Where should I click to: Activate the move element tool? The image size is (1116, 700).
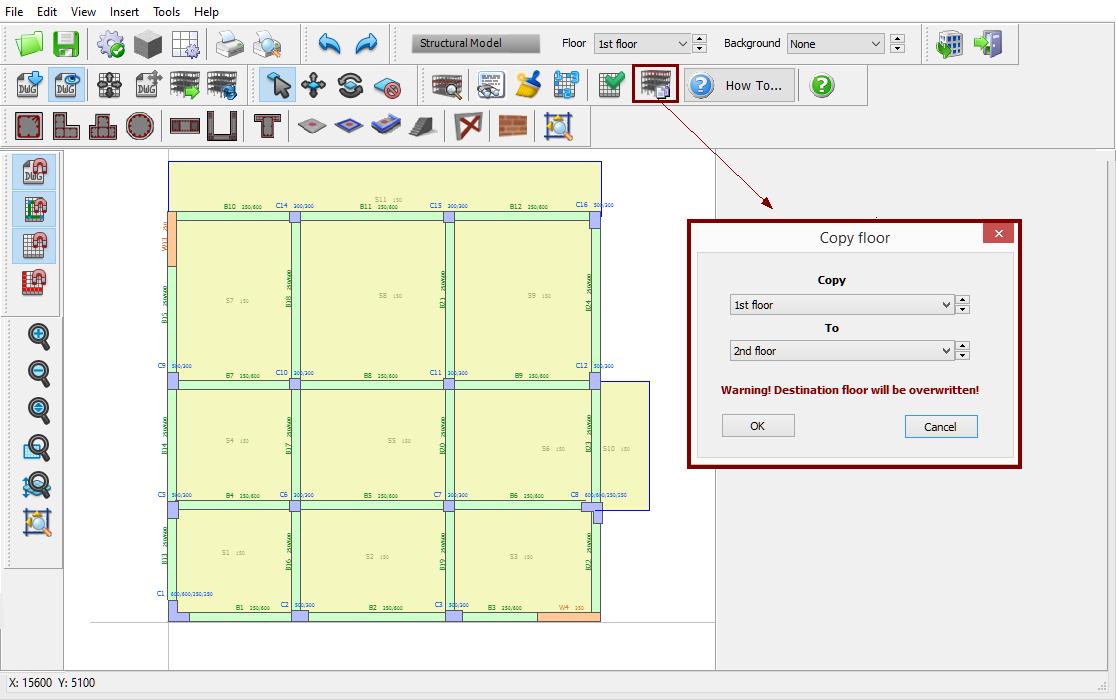click(314, 85)
